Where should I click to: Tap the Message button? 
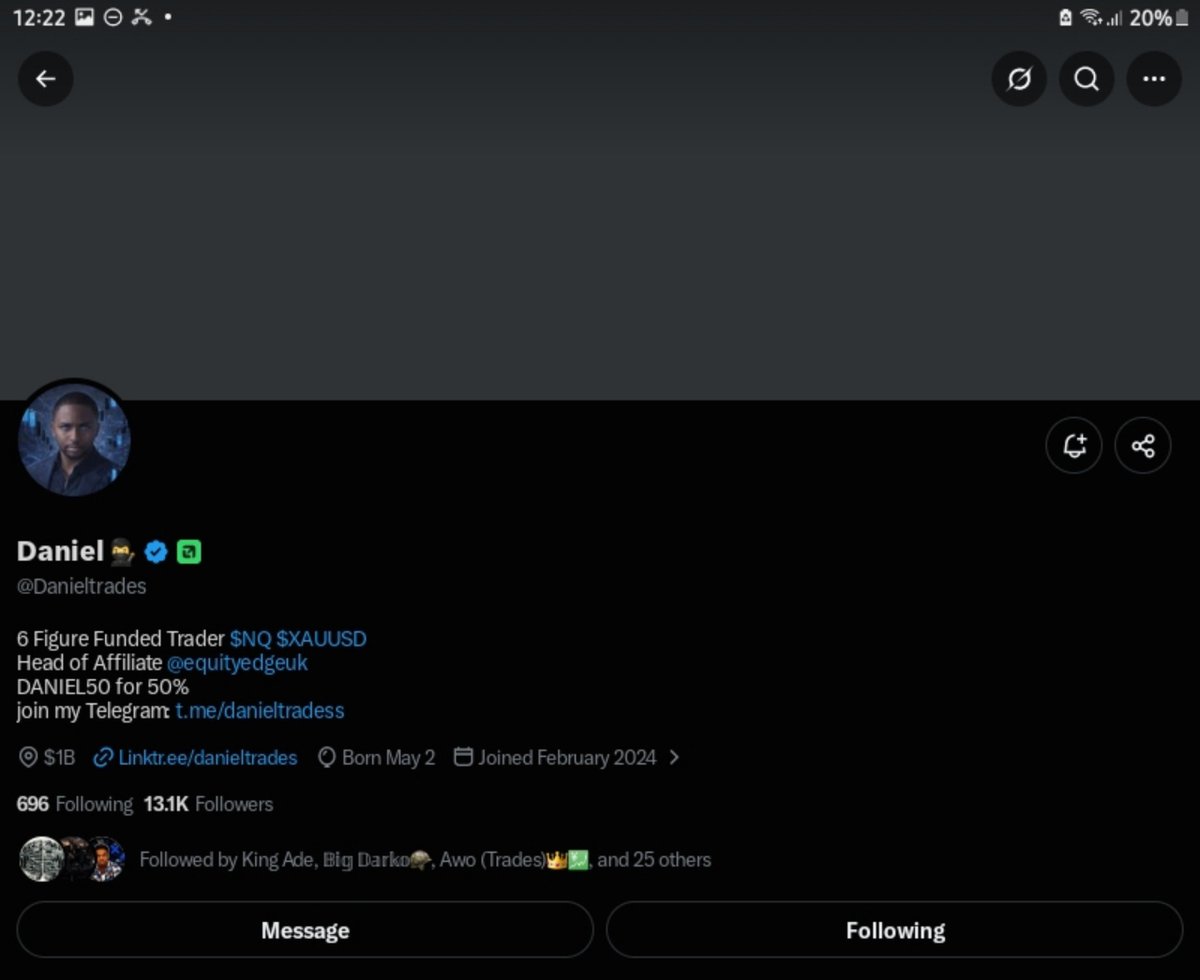click(x=305, y=930)
